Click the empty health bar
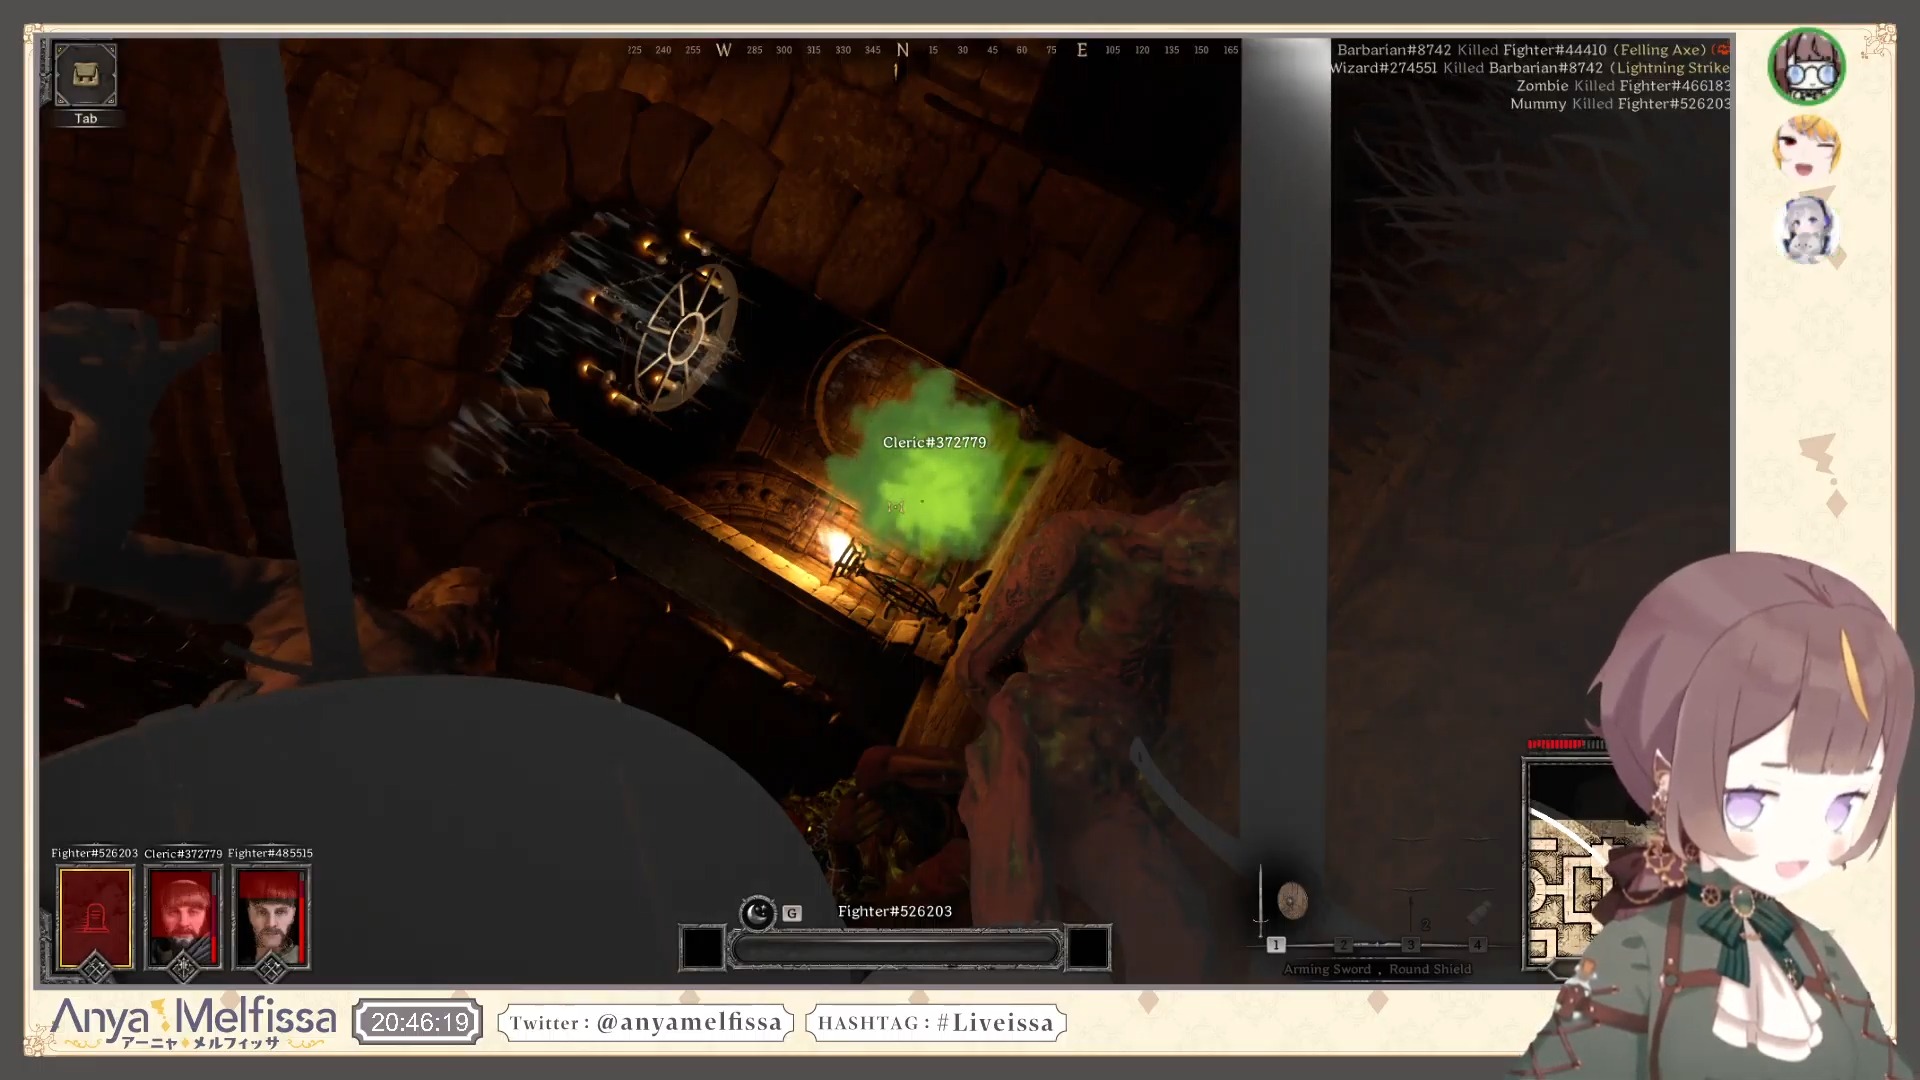The width and height of the screenshot is (1920, 1080). tap(895, 949)
